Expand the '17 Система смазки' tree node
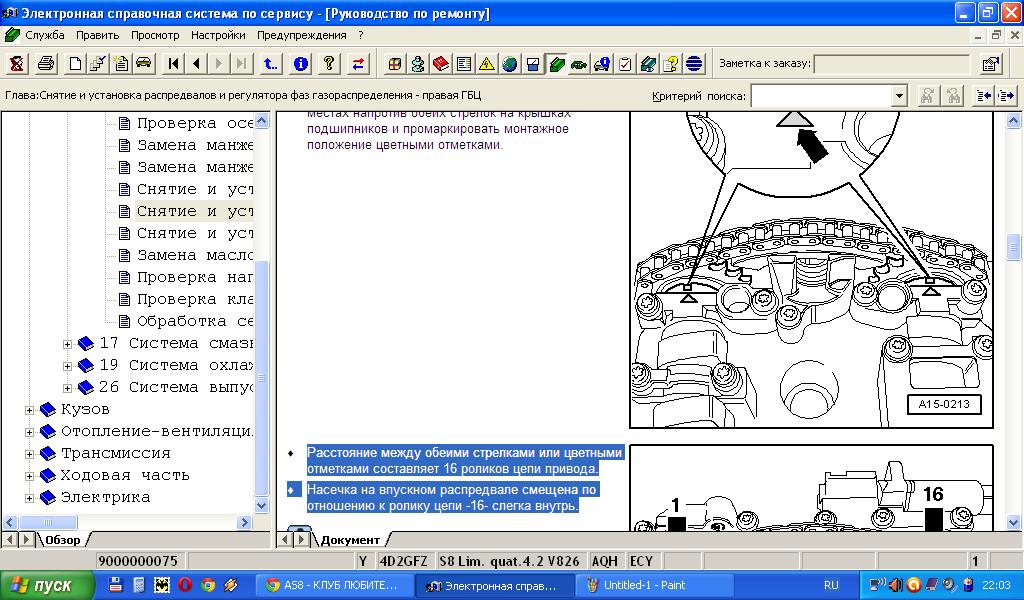The image size is (1024, 600). tap(68, 344)
